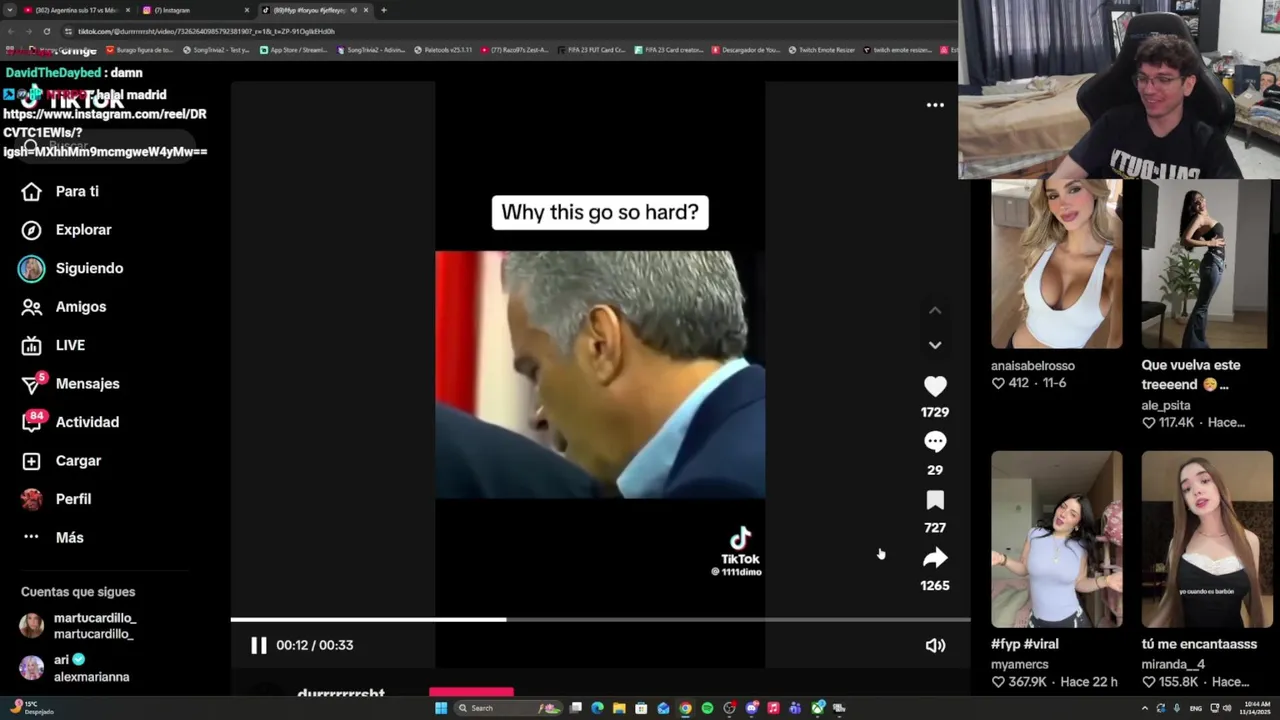Open a new browser tab

[x=383, y=10]
